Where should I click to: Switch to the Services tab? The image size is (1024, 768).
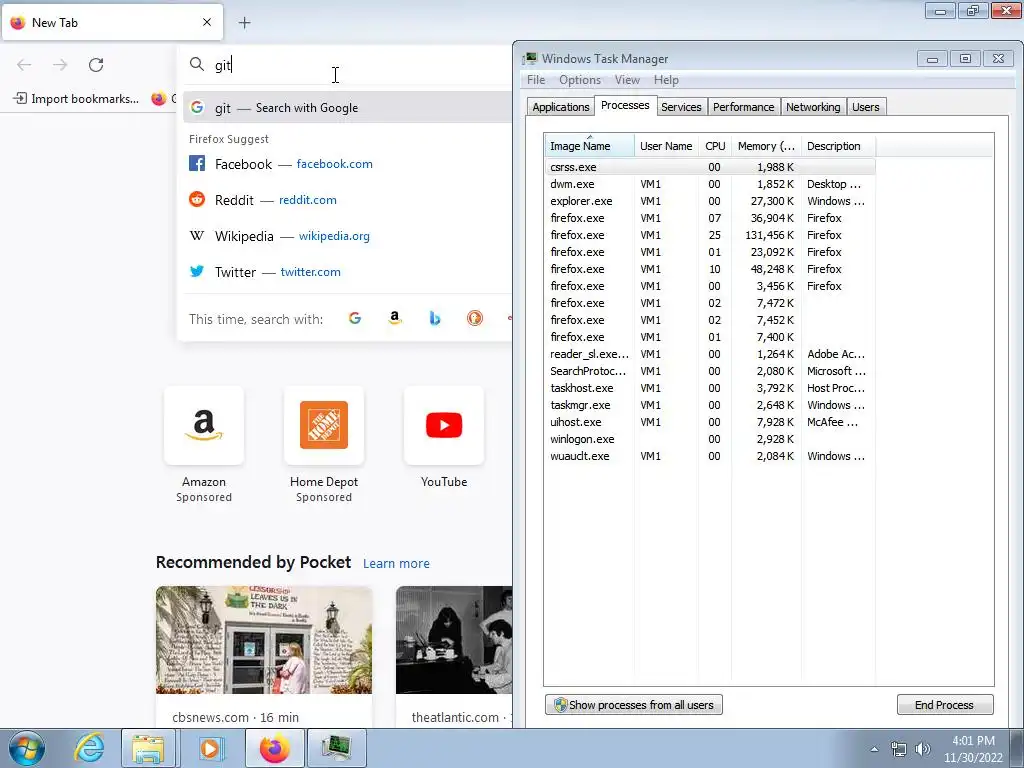click(x=681, y=107)
